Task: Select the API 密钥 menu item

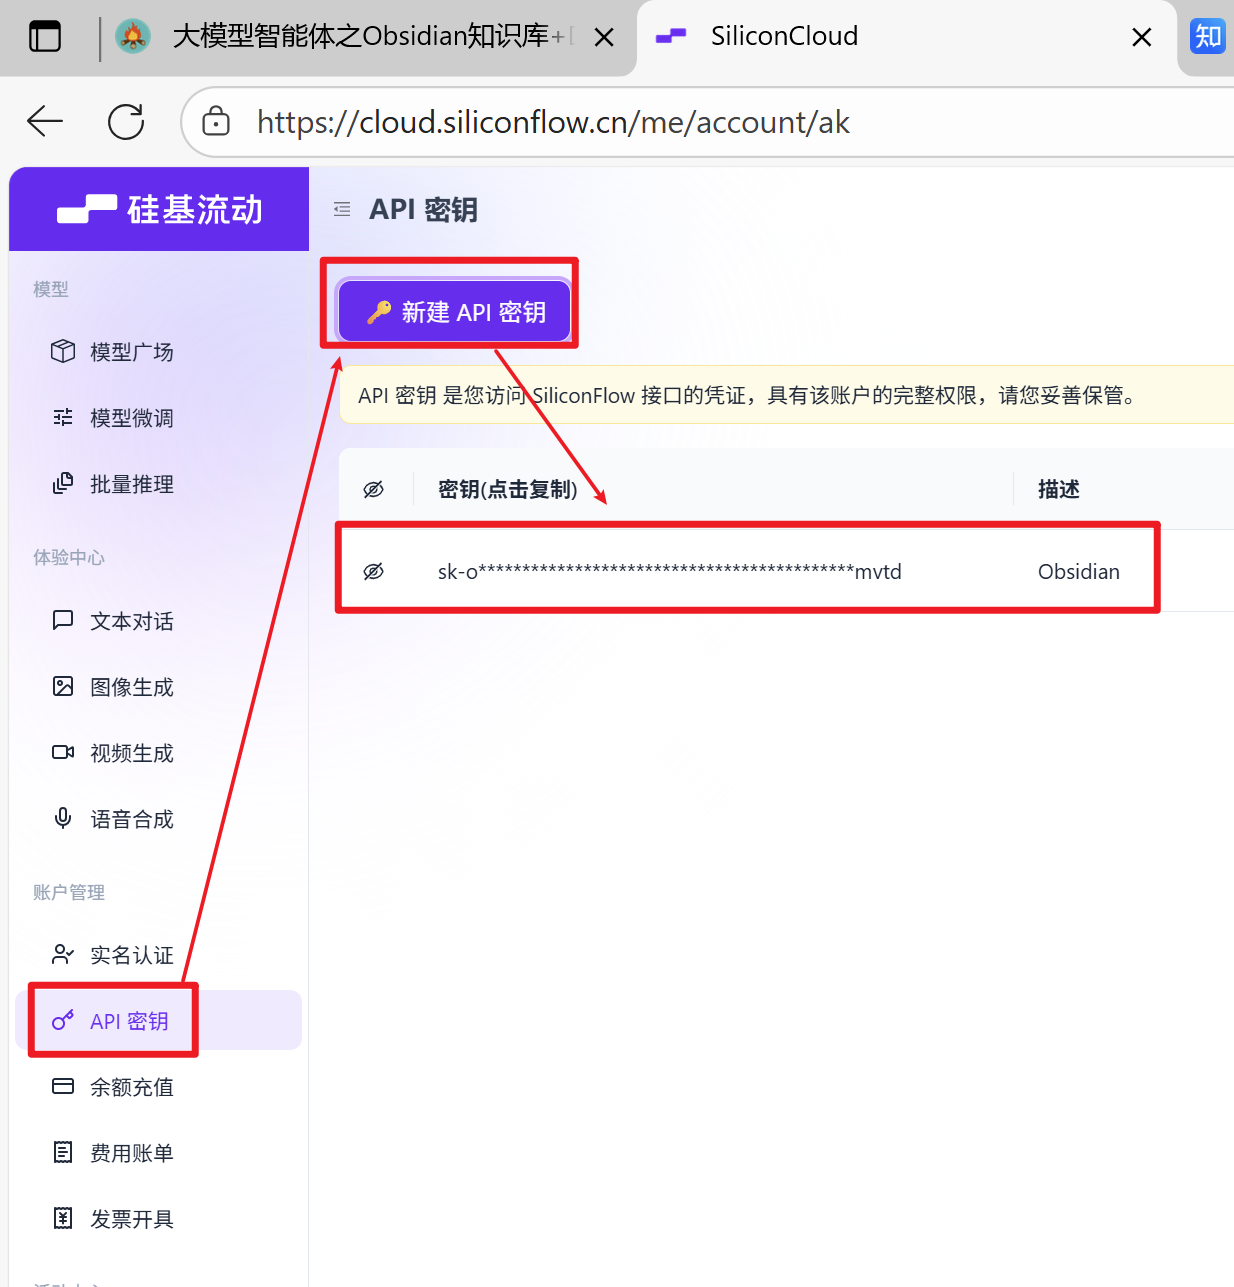Action: point(129,1021)
